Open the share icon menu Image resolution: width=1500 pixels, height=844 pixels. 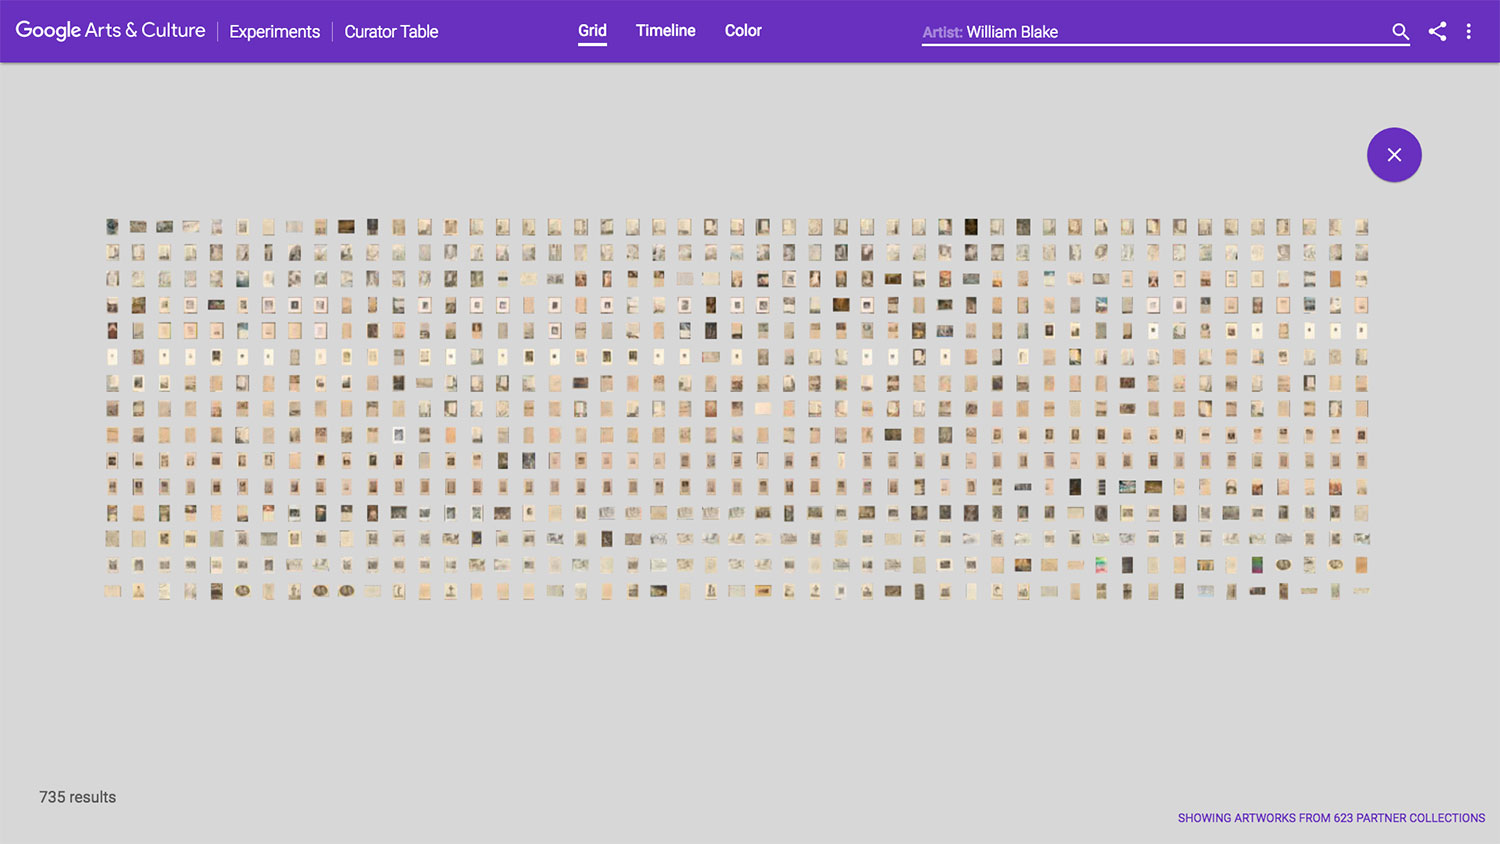click(x=1437, y=31)
